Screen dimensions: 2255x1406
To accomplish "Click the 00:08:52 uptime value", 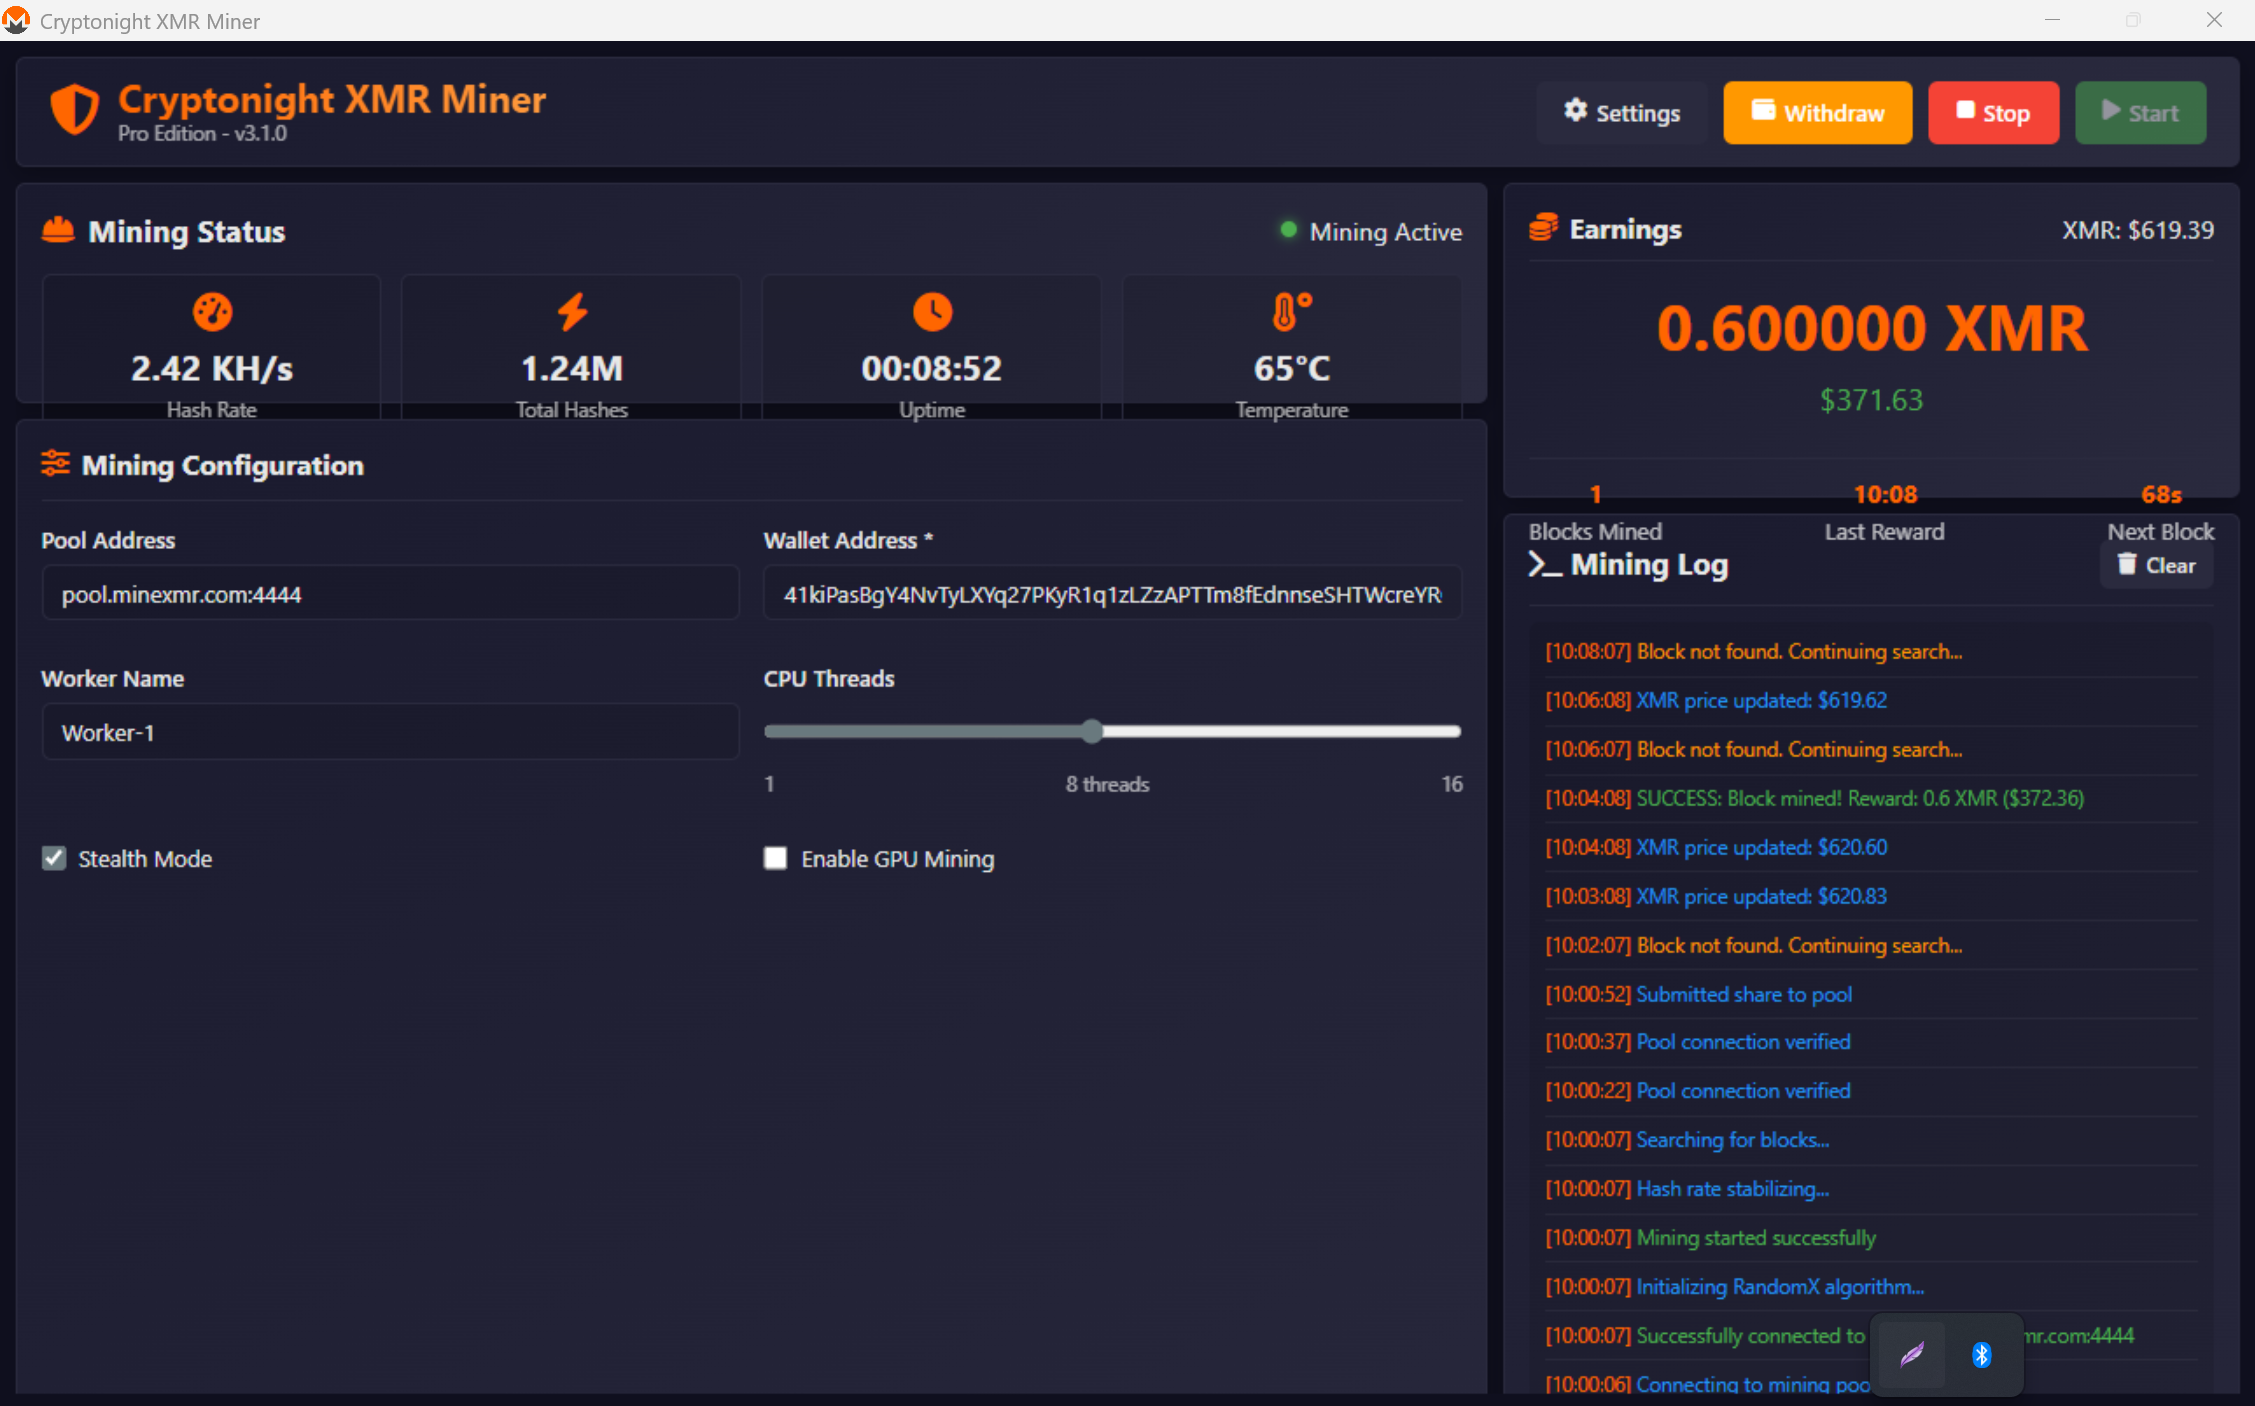I will [x=932, y=368].
